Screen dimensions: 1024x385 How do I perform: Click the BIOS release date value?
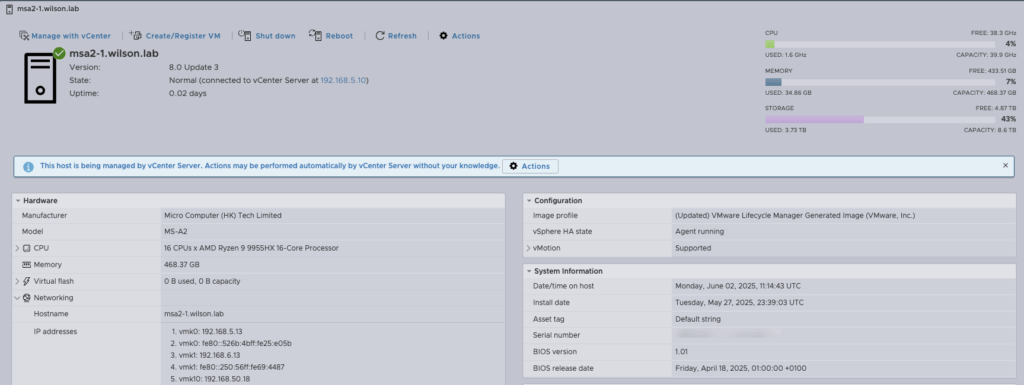pos(741,368)
